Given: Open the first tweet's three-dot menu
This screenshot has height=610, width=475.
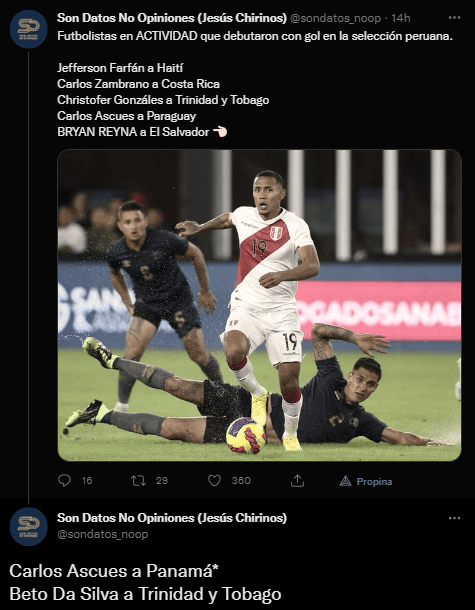Looking at the screenshot, I should 454,18.
